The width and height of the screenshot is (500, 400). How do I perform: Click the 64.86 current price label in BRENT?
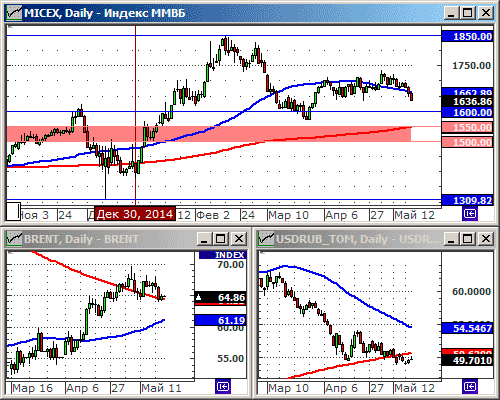pyautogui.click(x=220, y=297)
